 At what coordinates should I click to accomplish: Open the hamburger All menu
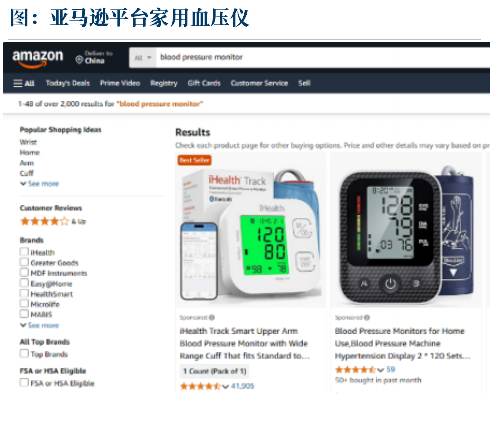coord(24,83)
